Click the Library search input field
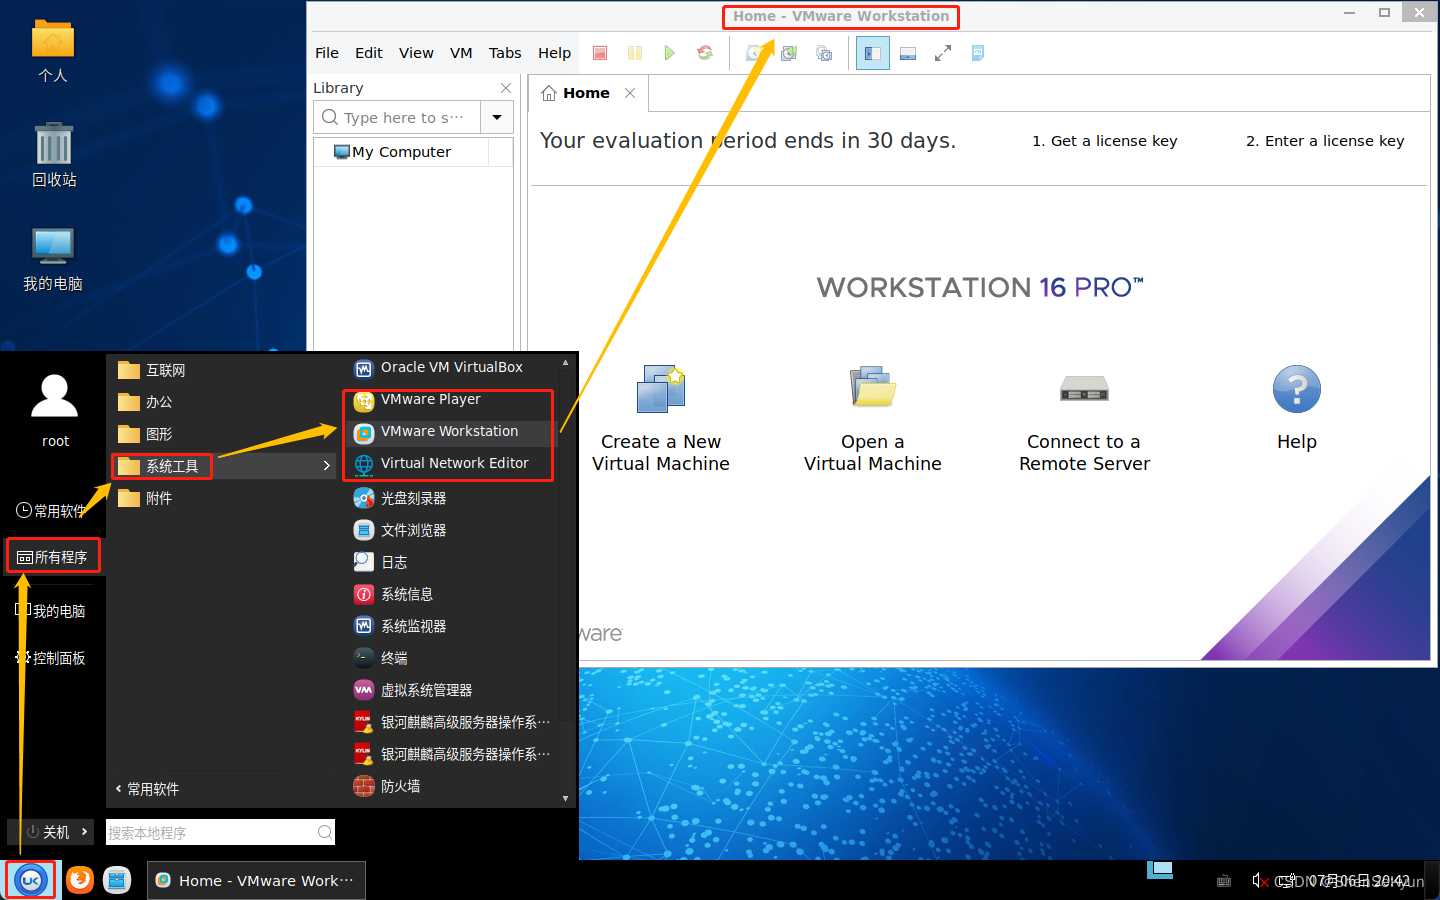1440x900 pixels. click(397, 117)
